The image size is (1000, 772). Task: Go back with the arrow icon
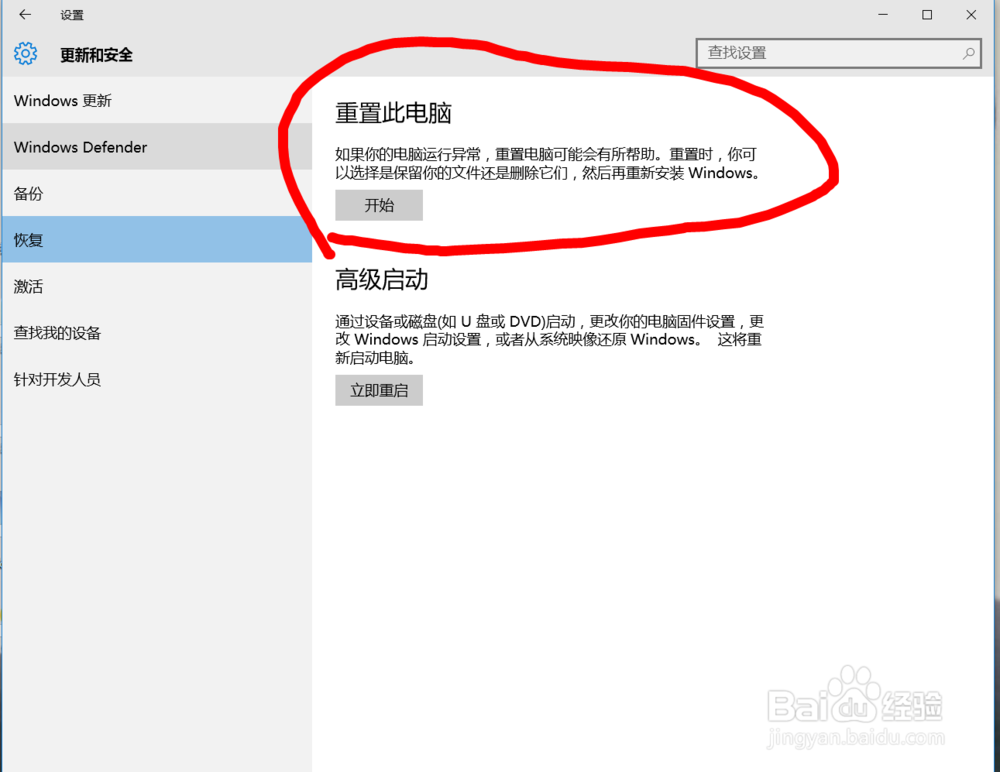point(25,14)
